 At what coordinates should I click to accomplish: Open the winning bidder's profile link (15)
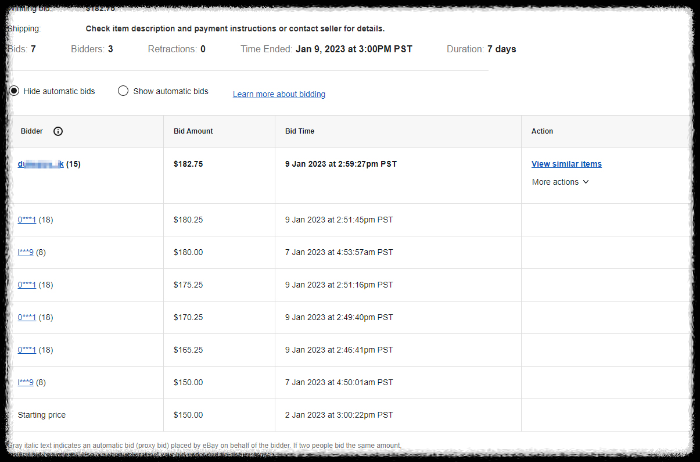pyautogui.click(x=41, y=164)
